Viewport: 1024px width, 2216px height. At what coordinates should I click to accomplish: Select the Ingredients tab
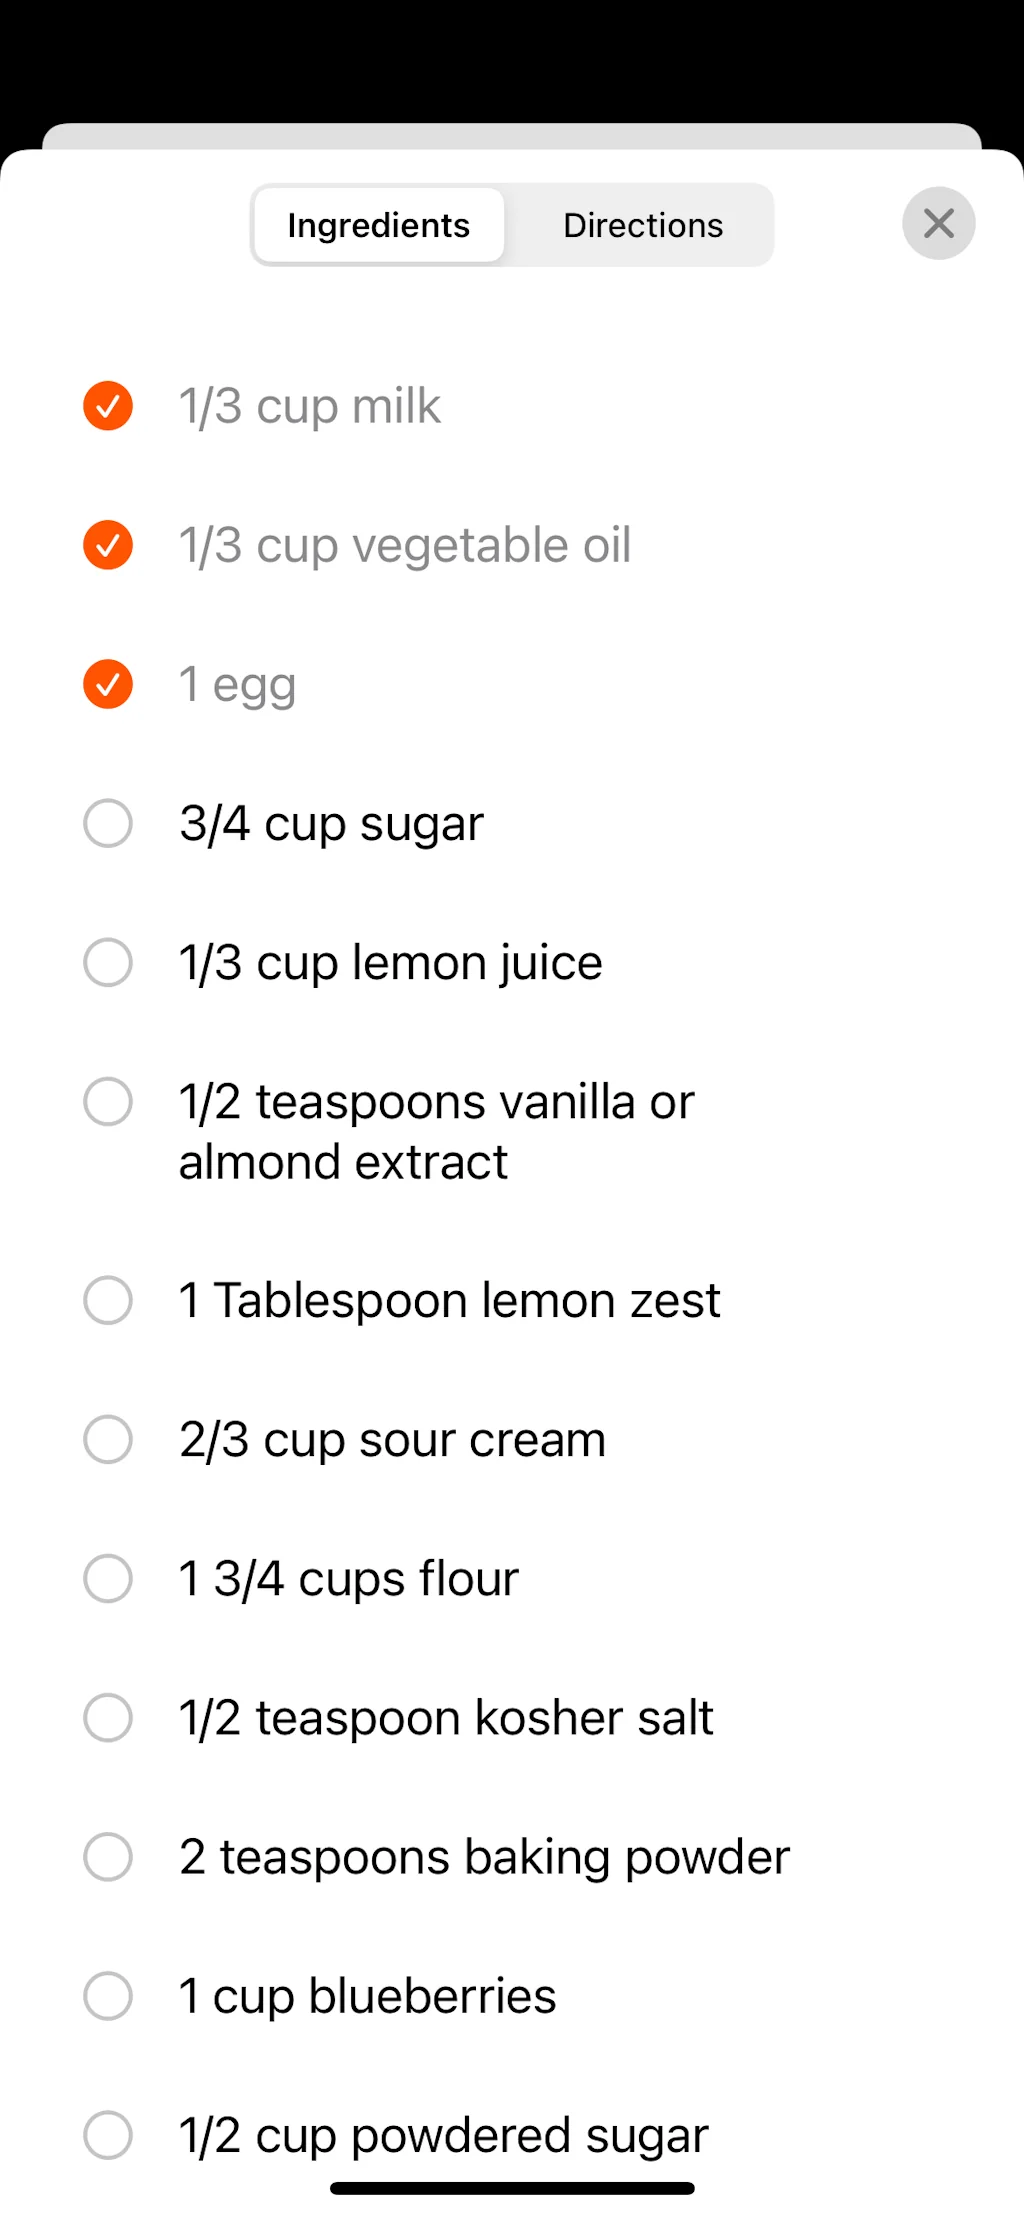click(x=378, y=224)
